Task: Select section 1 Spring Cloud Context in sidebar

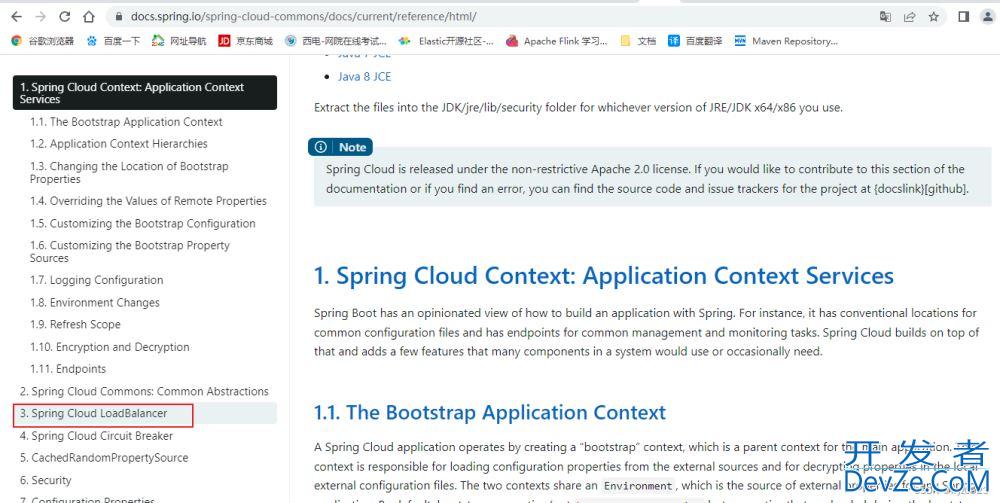Action: pyautogui.click(x=145, y=93)
